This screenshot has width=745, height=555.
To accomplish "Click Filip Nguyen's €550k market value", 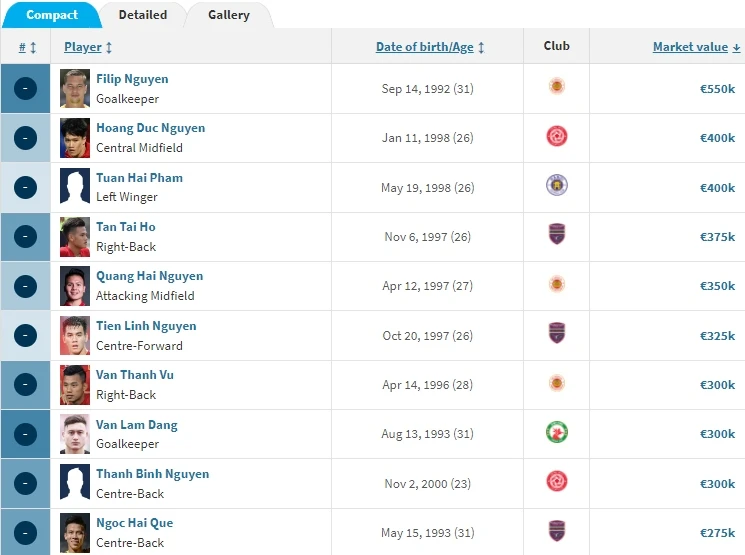I will point(717,89).
